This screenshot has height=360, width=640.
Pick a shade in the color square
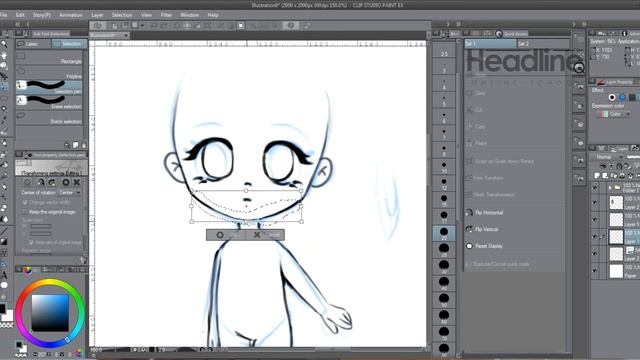coord(50,313)
